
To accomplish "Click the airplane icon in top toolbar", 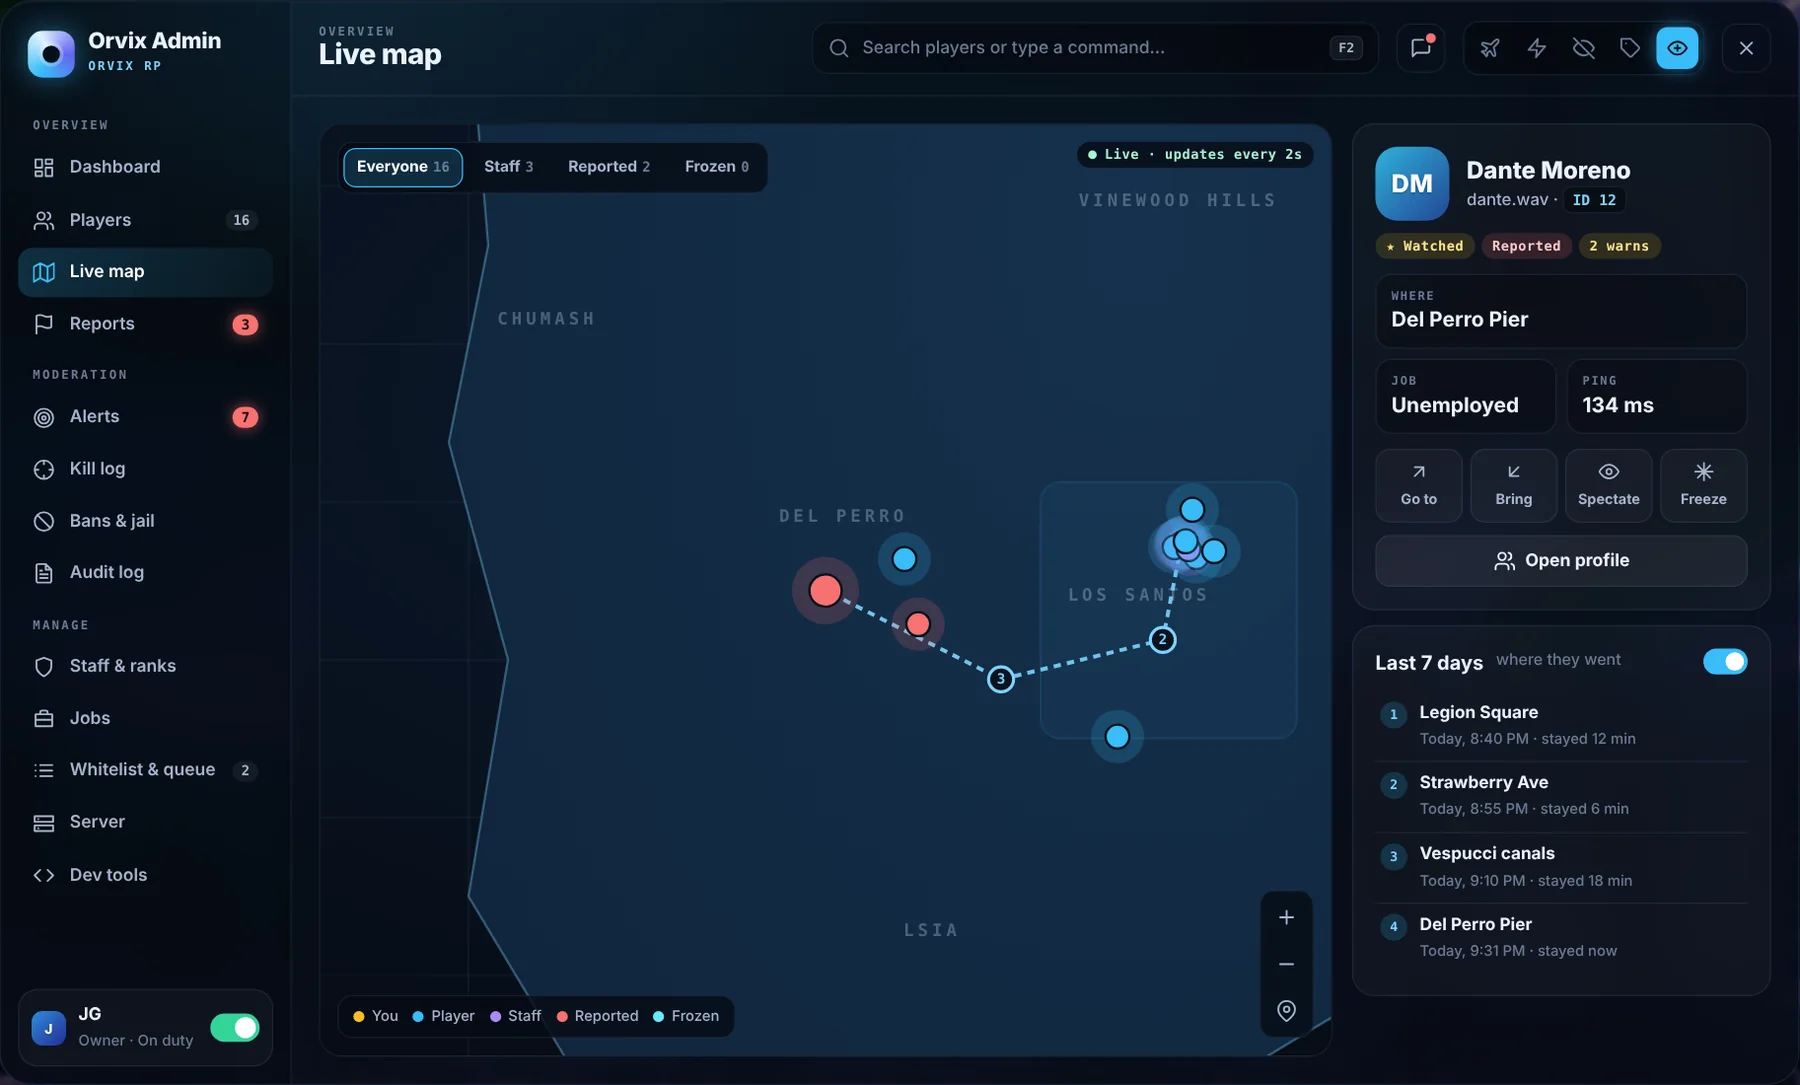I will [x=1490, y=48].
